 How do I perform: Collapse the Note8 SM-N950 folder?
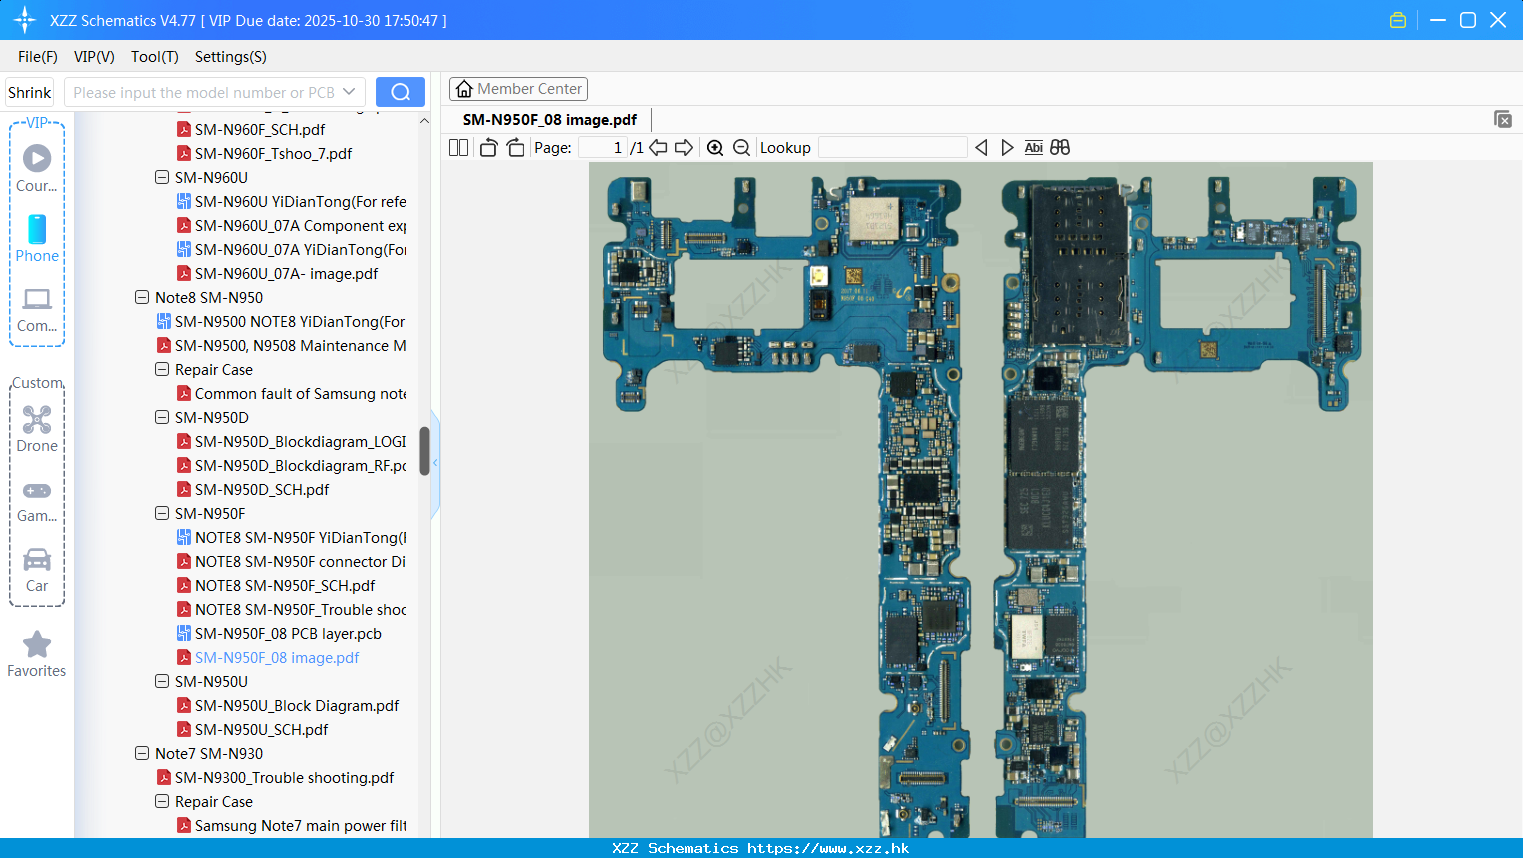coord(142,297)
